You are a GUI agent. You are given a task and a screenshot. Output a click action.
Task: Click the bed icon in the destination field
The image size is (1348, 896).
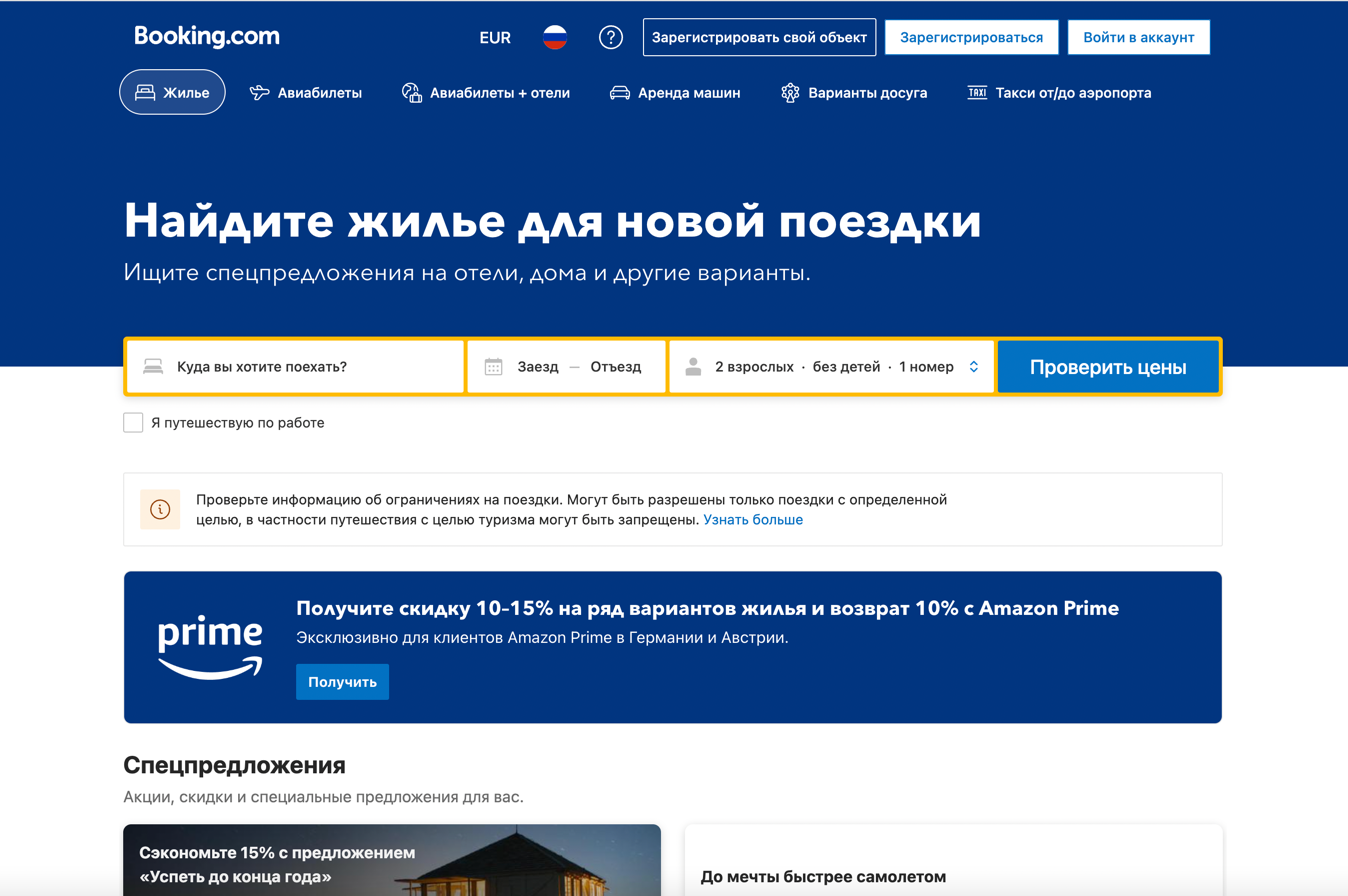(x=152, y=367)
